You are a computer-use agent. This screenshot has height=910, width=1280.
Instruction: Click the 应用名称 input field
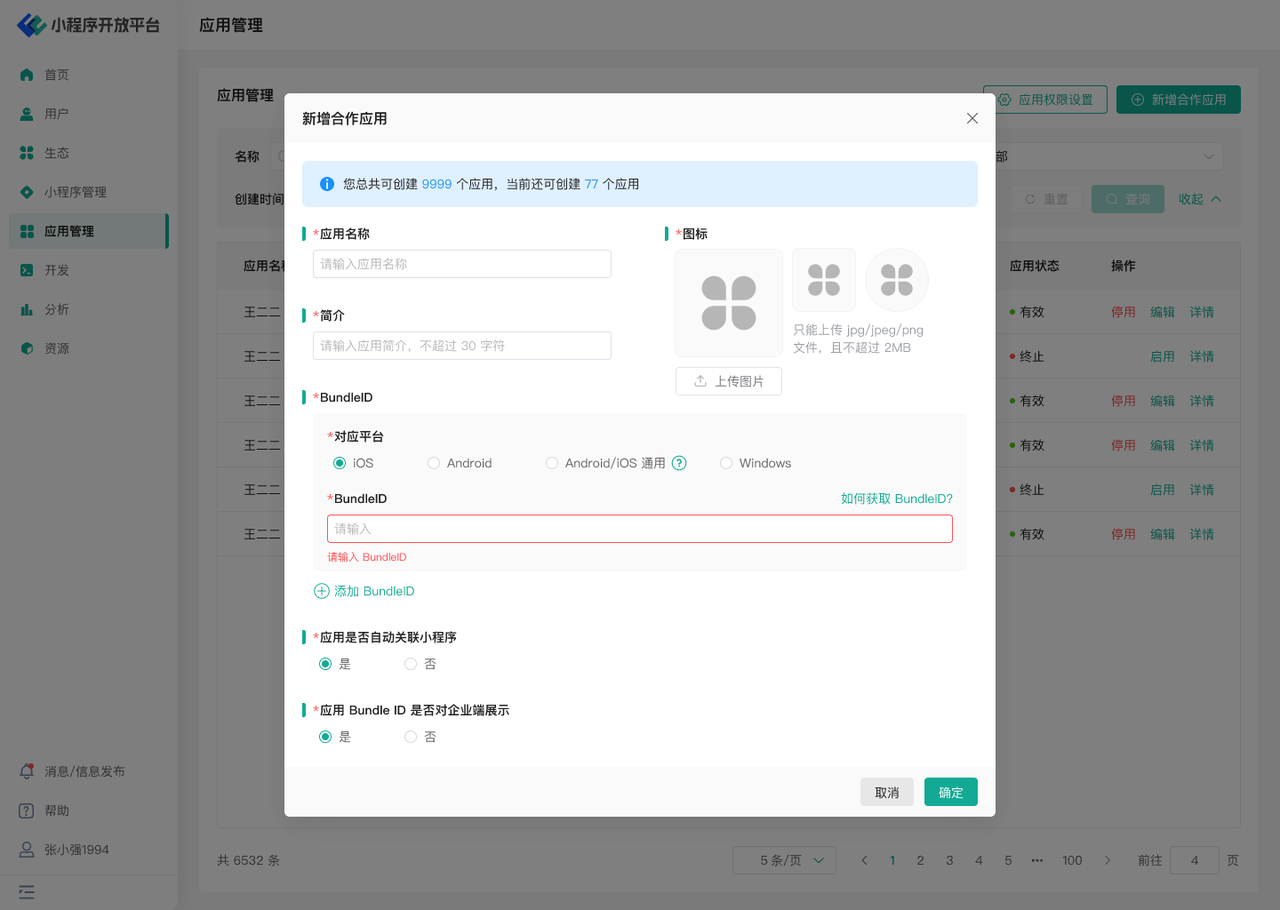click(x=462, y=264)
